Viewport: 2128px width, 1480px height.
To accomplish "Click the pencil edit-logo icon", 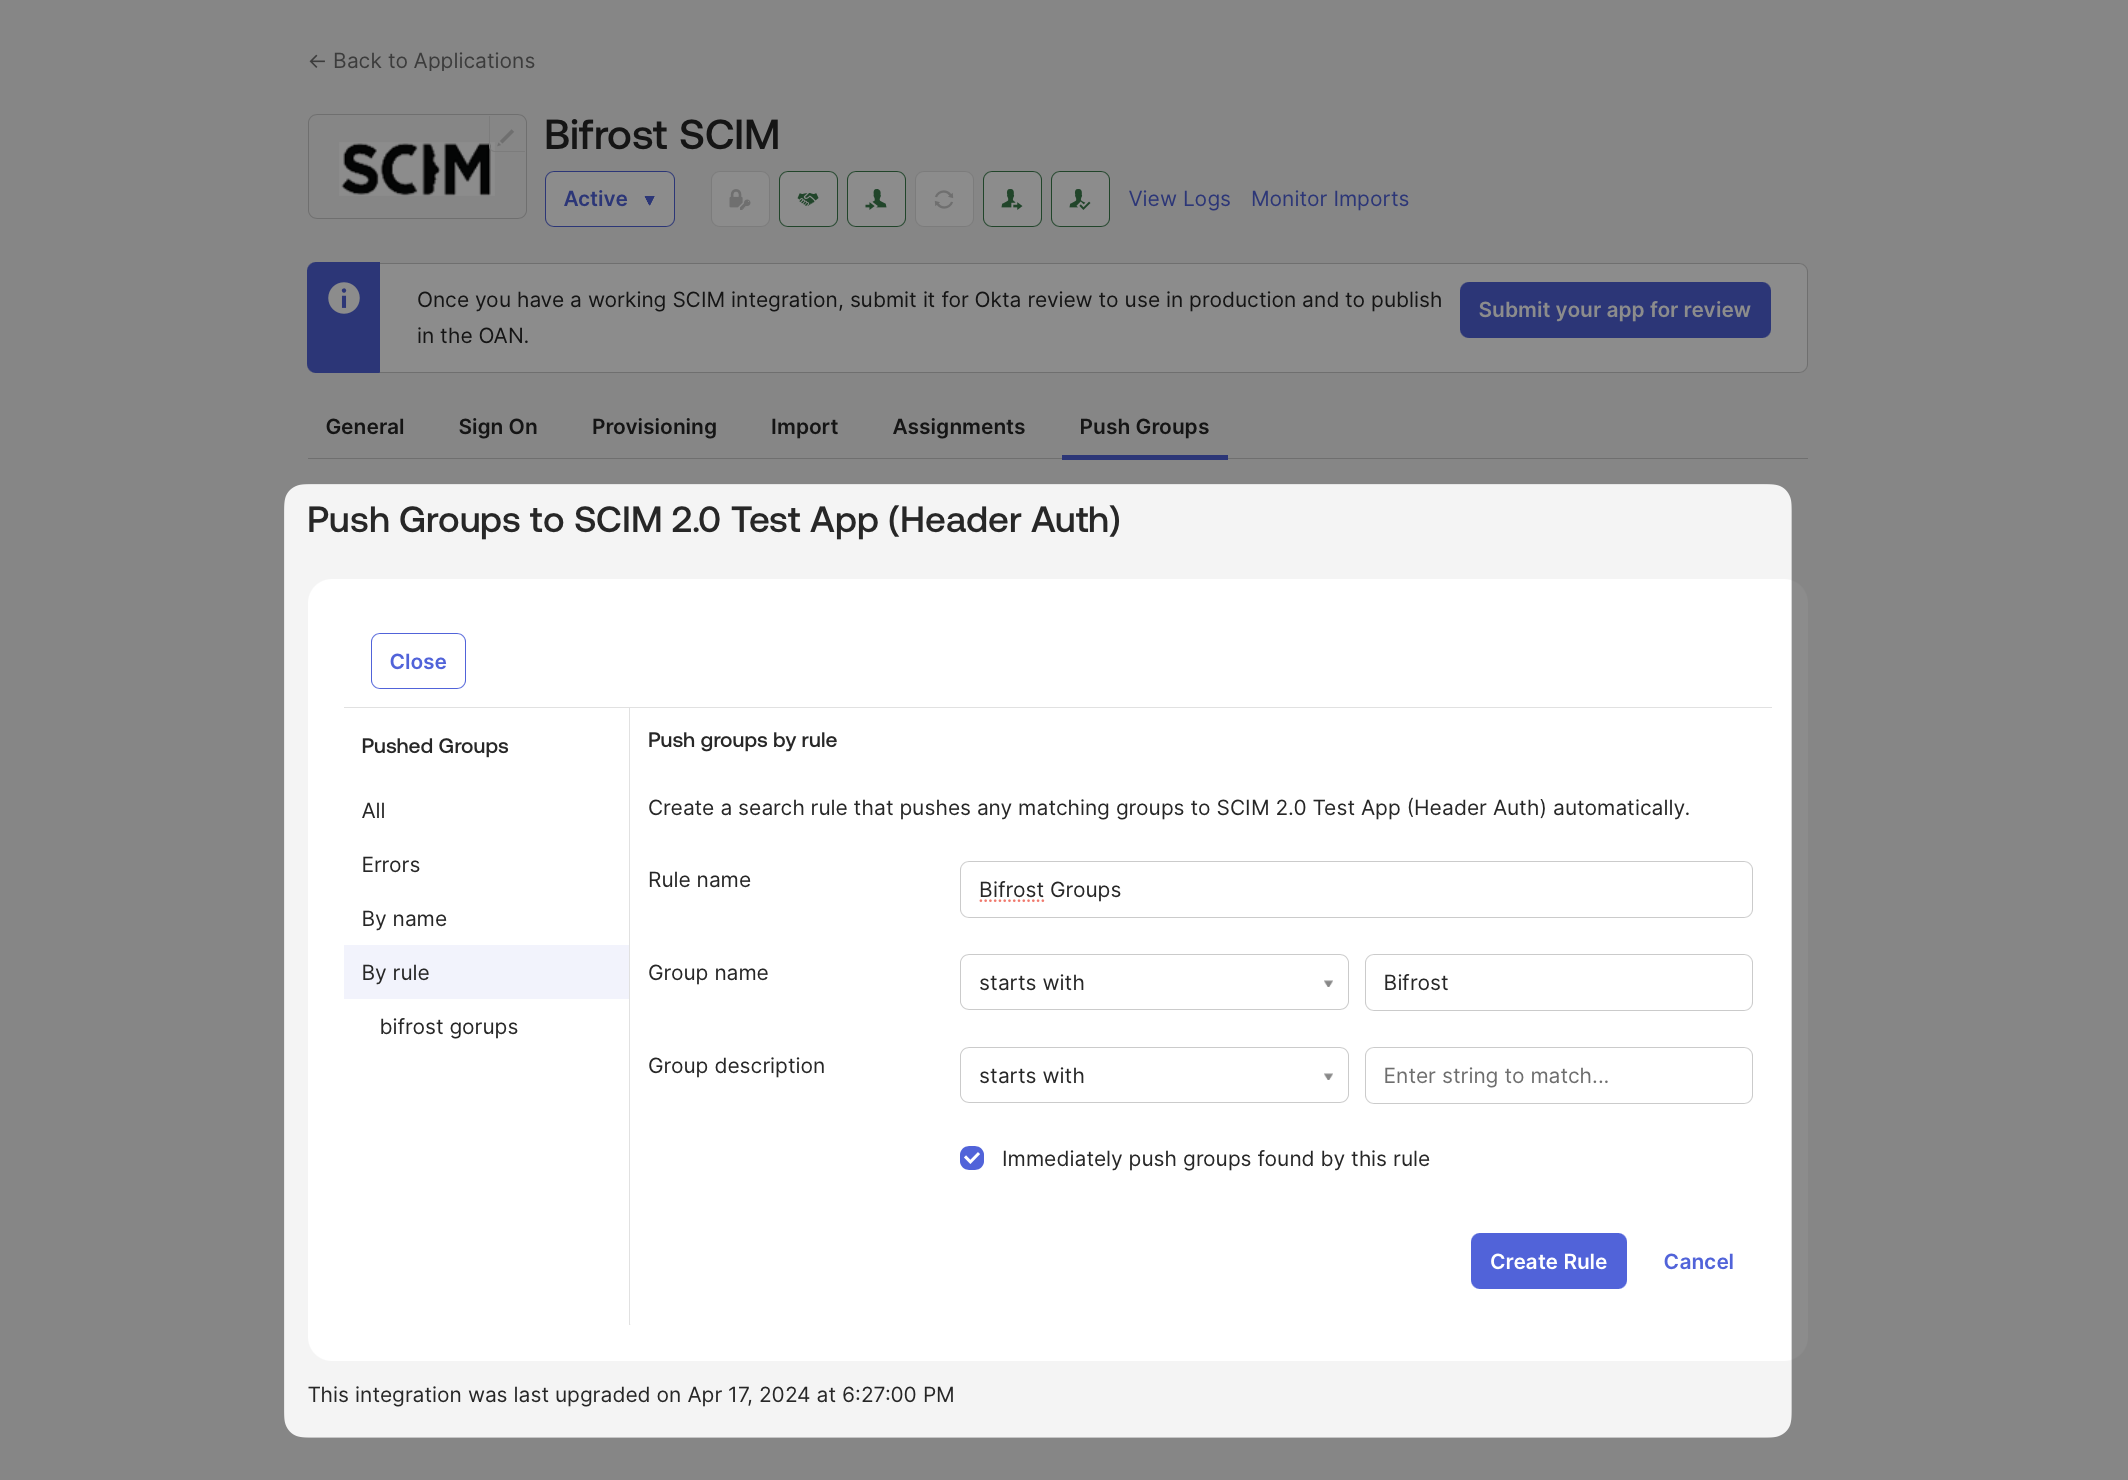I will [507, 135].
